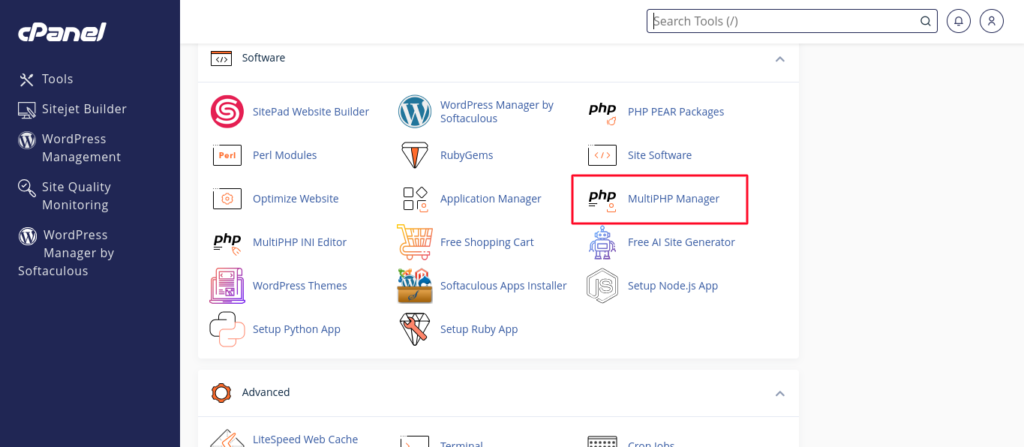Image resolution: width=1024 pixels, height=447 pixels.
Task: Open the Perl Modules link
Action: [285, 155]
